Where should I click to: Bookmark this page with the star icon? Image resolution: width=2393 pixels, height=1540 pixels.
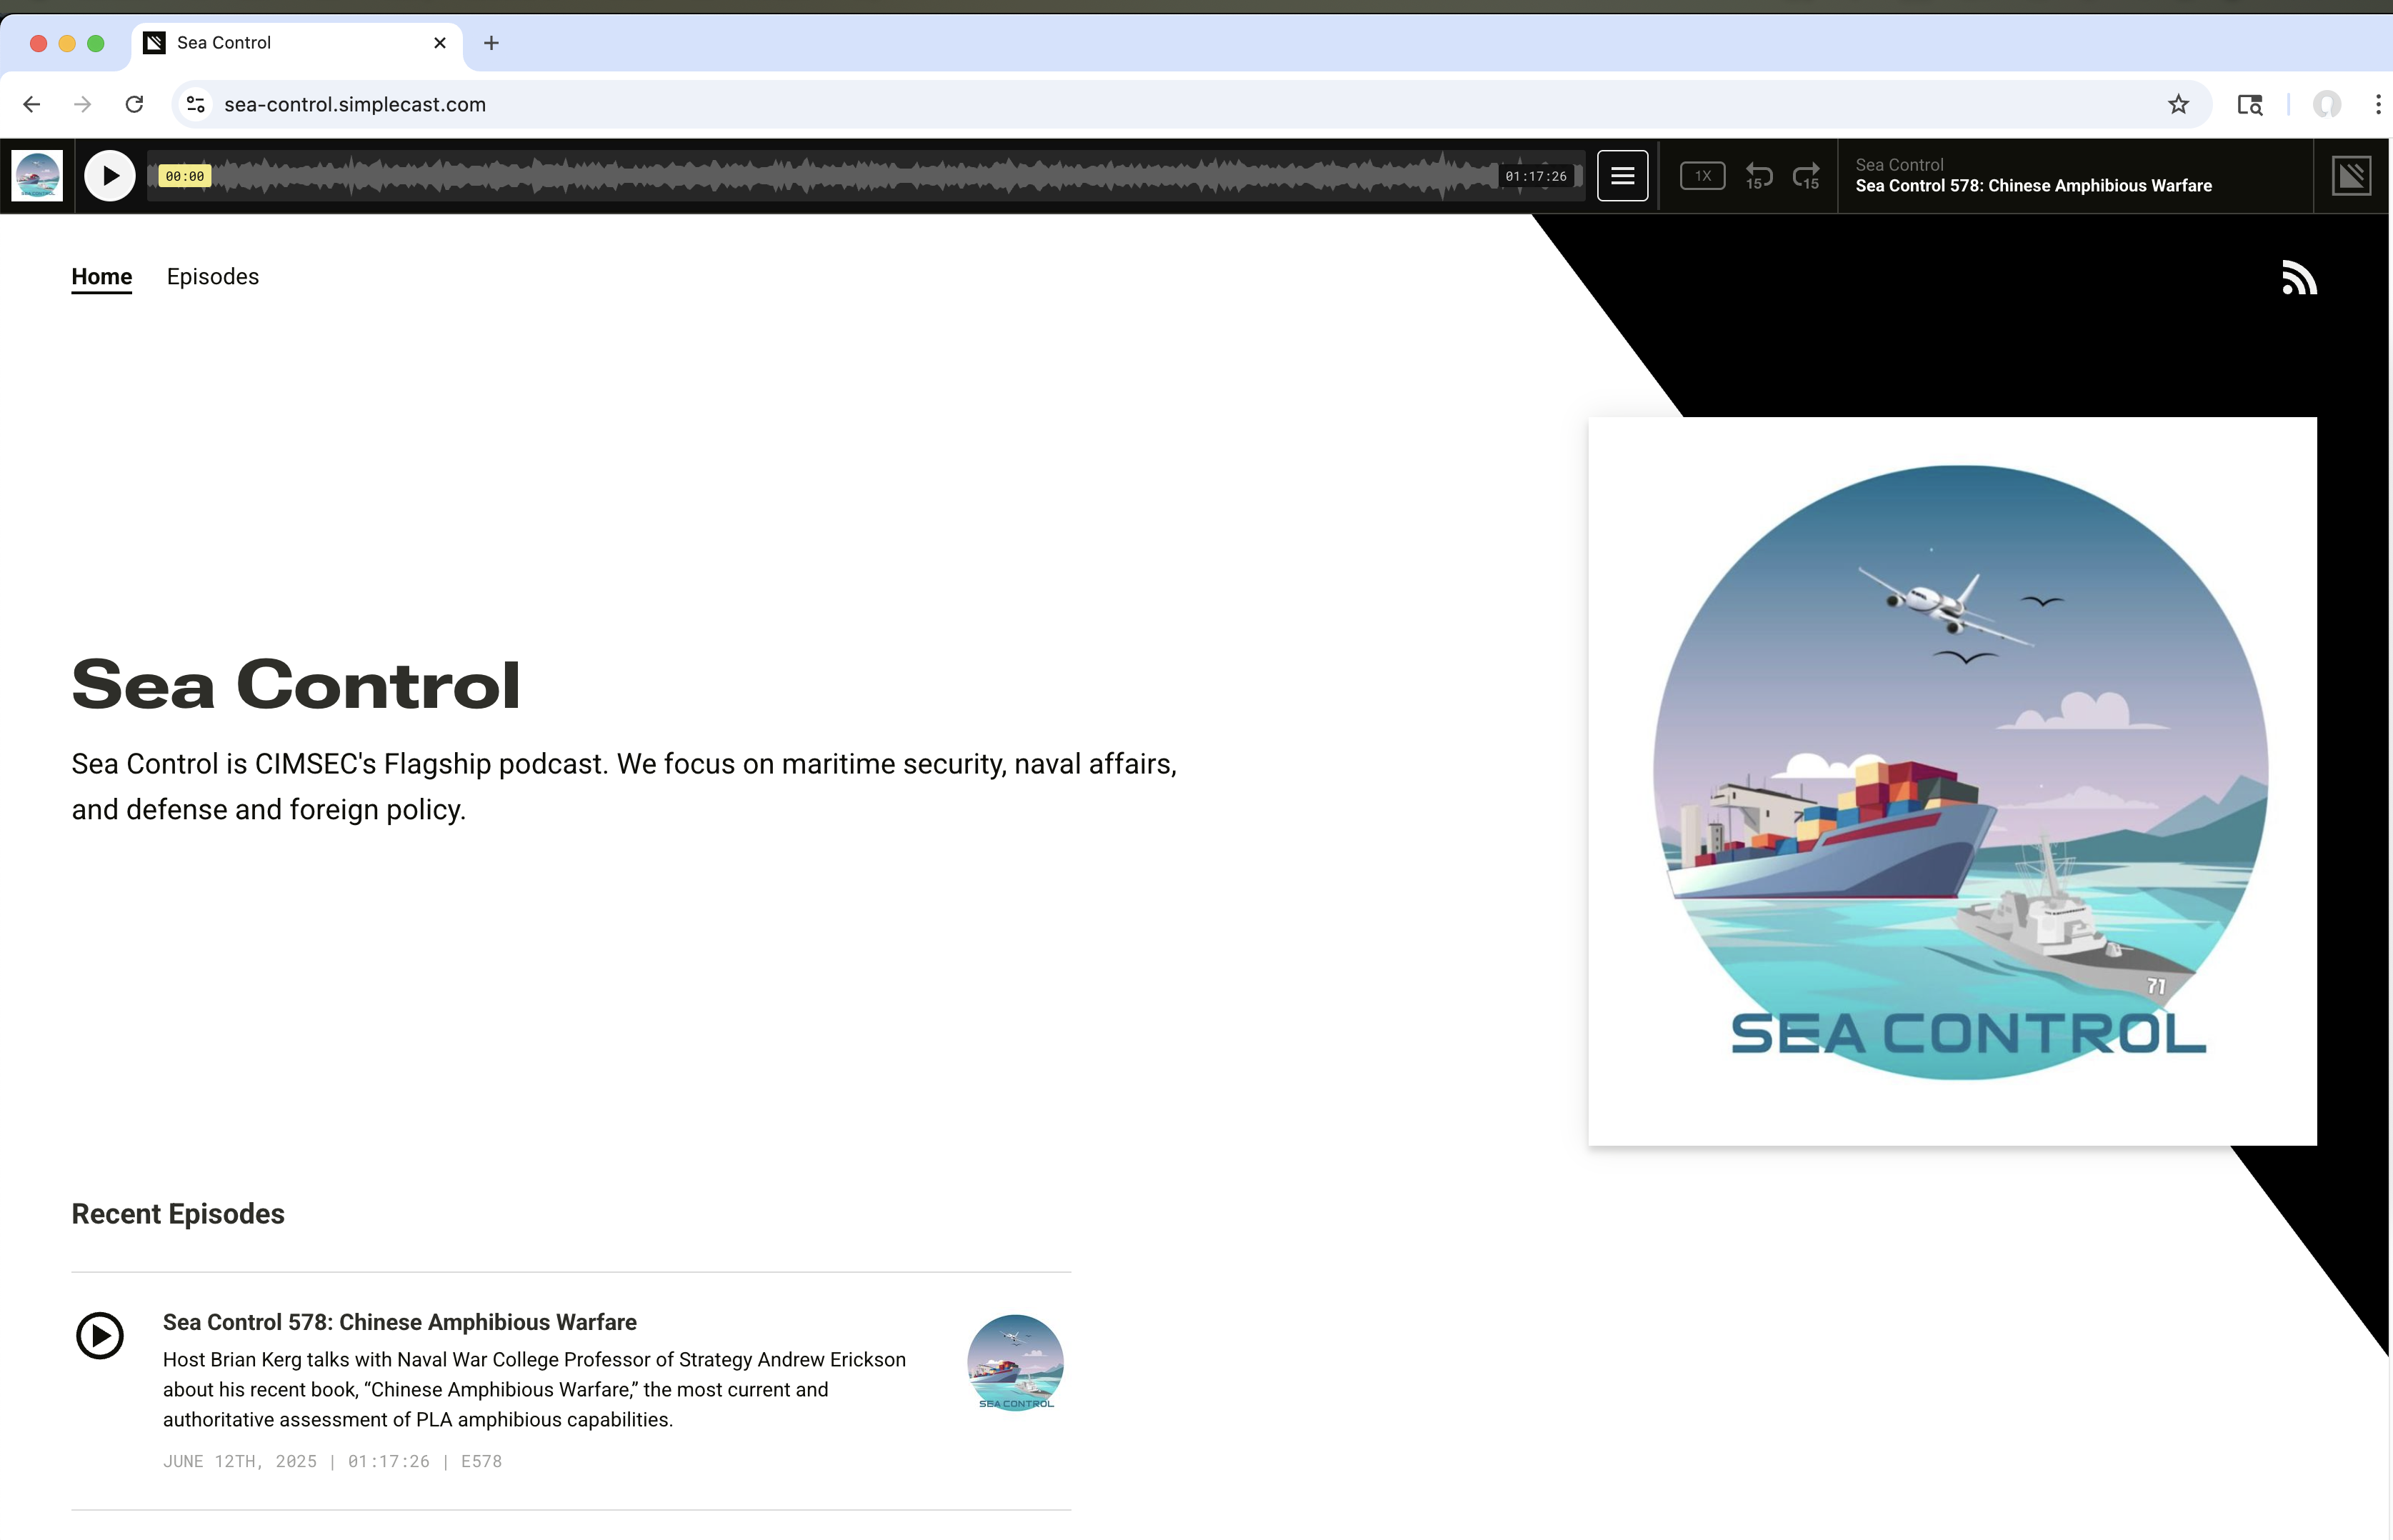tap(2178, 104)
